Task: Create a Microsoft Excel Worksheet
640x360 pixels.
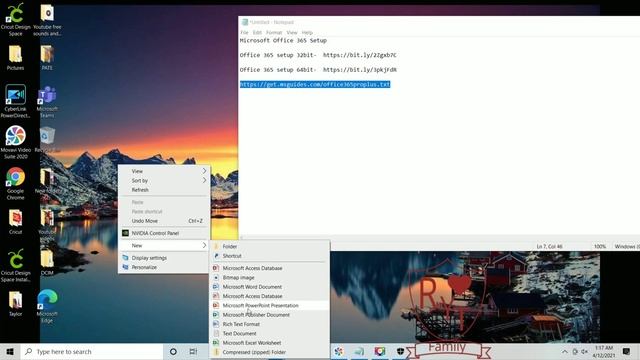Action: pos(269,343)
